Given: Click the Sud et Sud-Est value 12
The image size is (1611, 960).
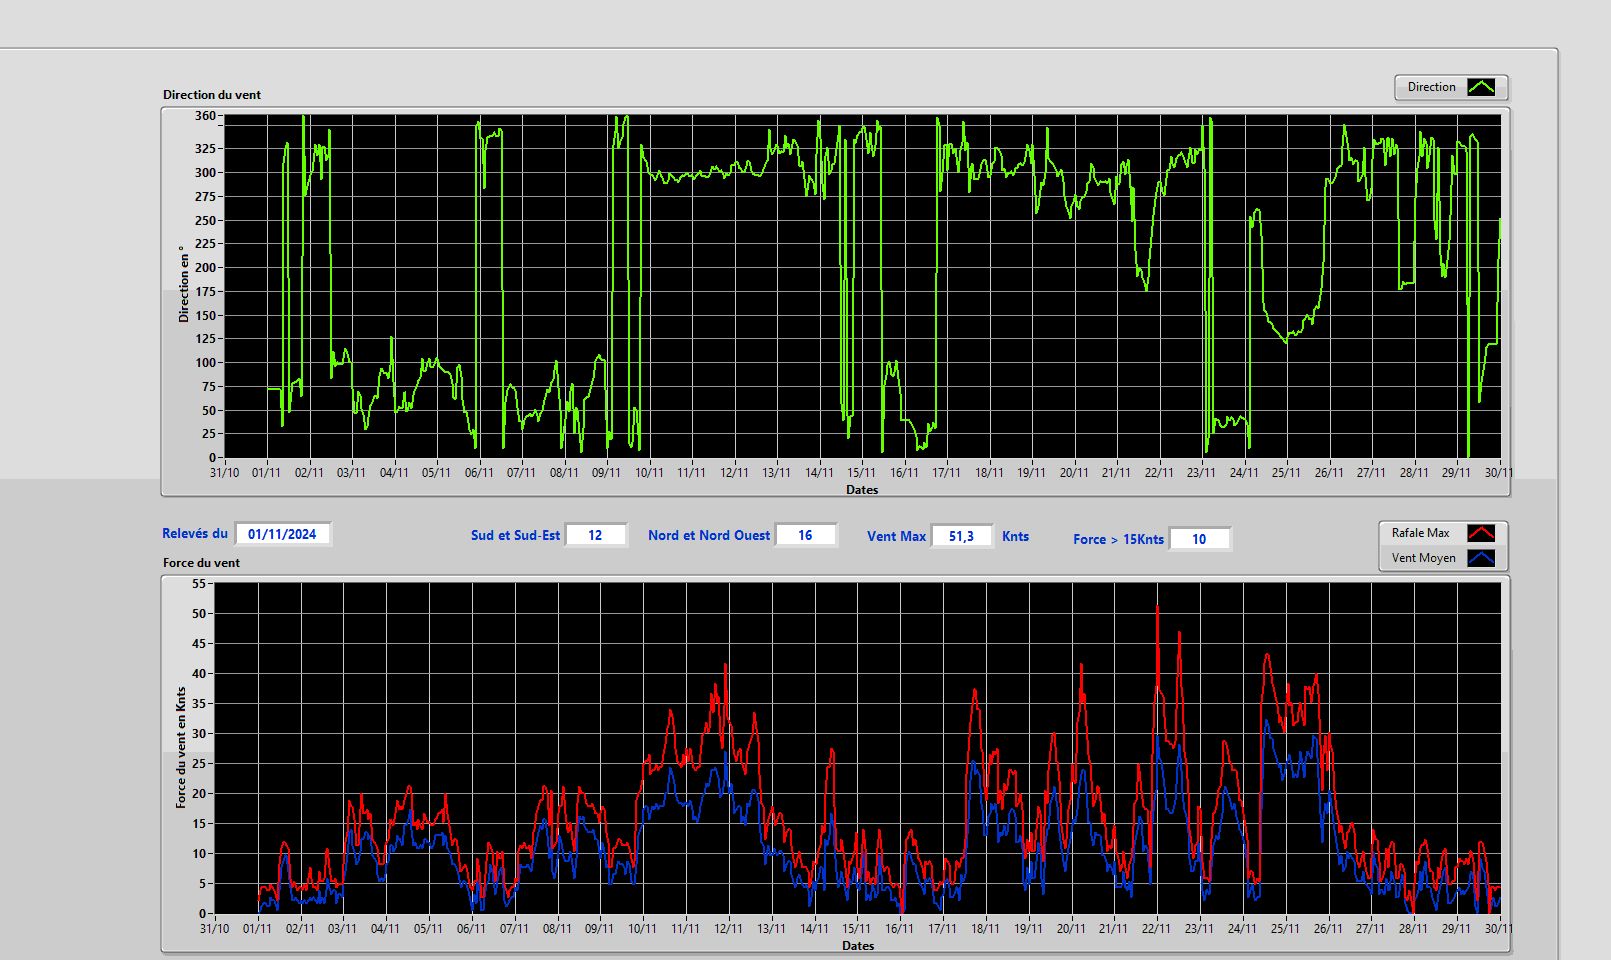Looking at the screenshot, I should pos(595,535).
